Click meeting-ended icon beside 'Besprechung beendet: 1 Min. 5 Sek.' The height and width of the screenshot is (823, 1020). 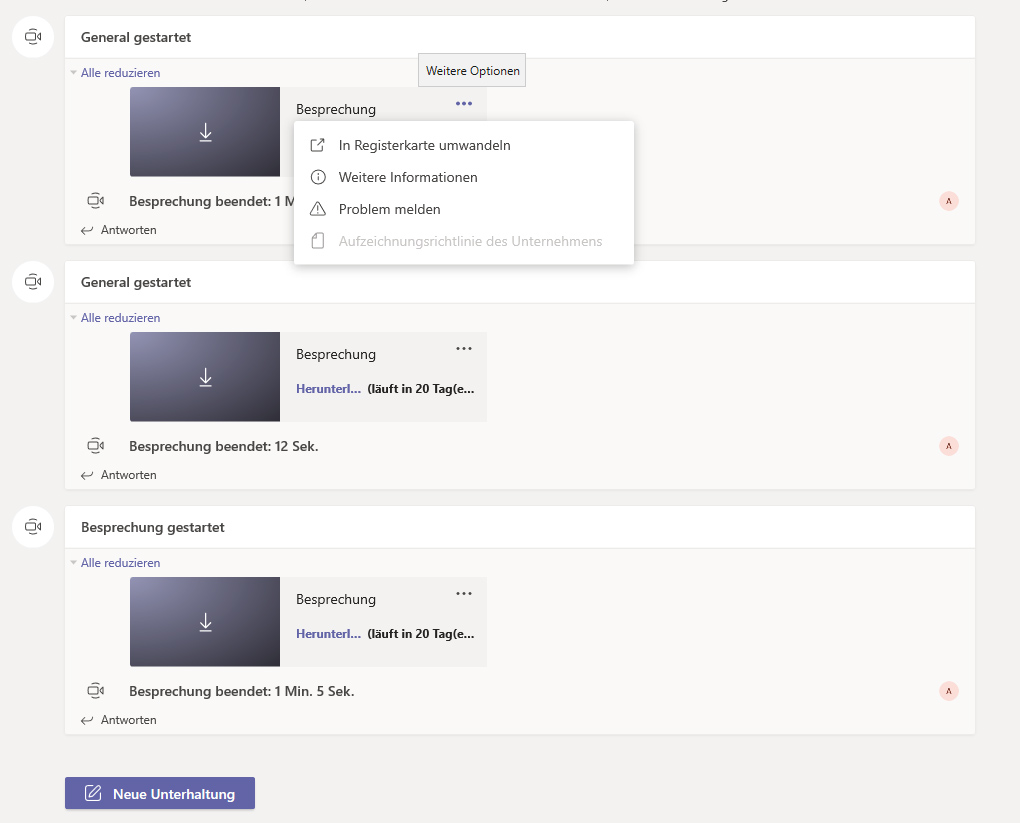pos(96,690)
